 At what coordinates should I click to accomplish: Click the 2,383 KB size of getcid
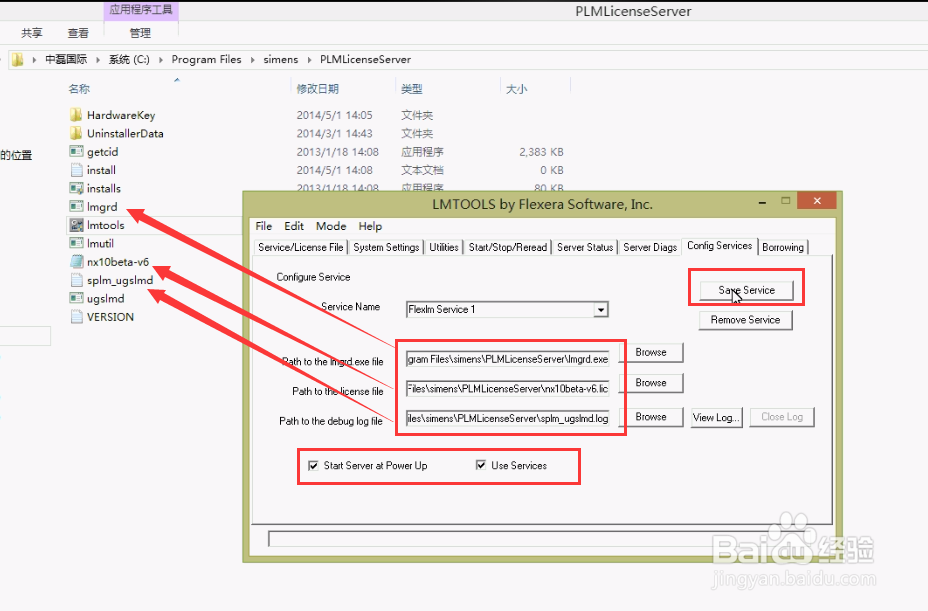(x=541, y=152)
